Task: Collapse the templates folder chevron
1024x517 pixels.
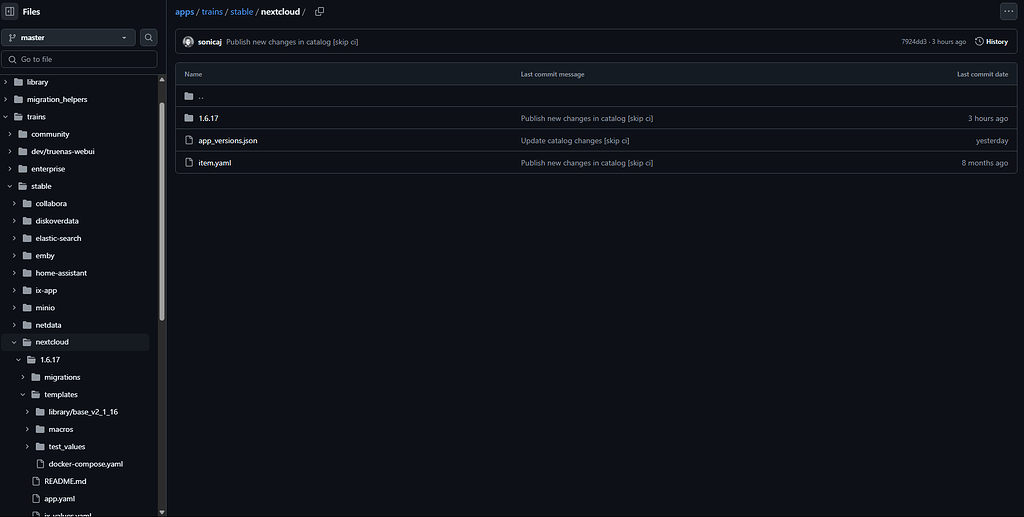Action: [x=23, y=394]
